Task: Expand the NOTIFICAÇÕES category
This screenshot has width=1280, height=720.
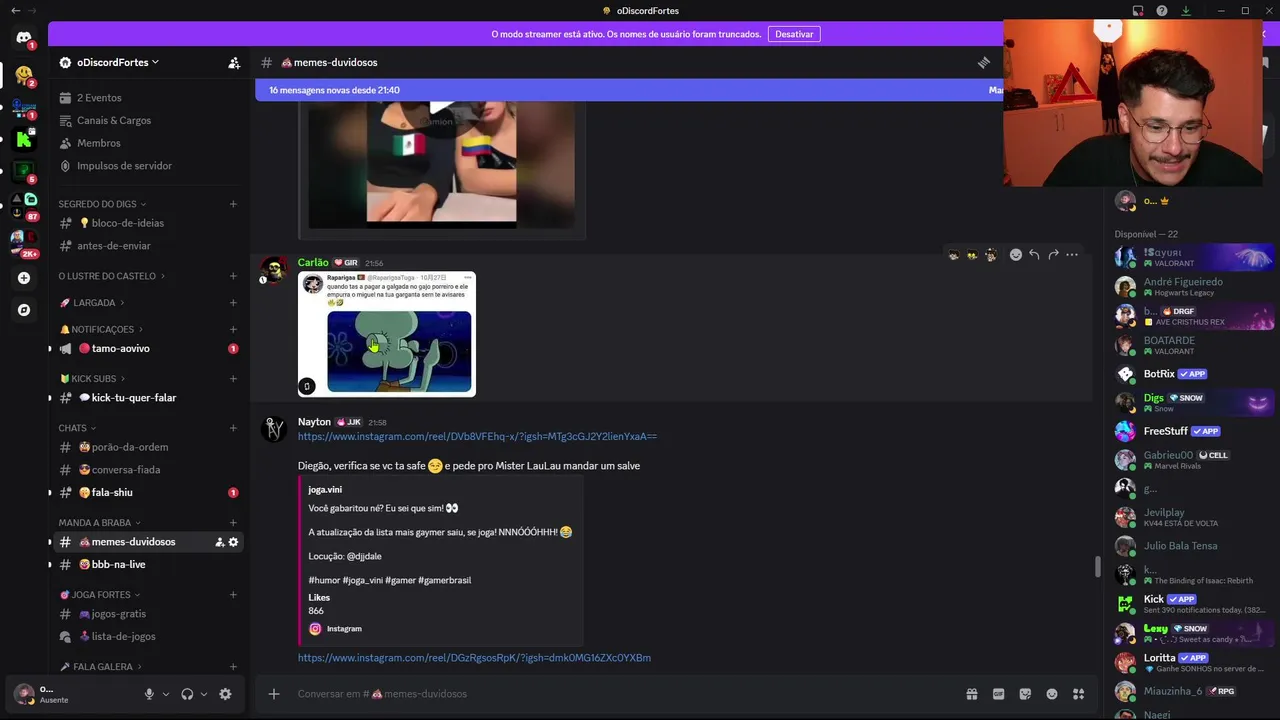Action: 102,330
